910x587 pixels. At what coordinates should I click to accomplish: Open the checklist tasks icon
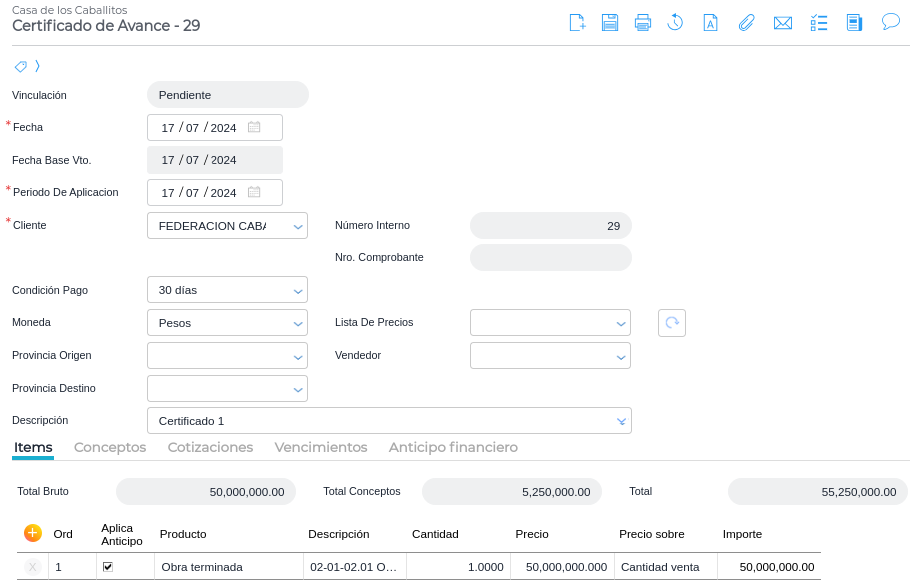coord(819,23)
